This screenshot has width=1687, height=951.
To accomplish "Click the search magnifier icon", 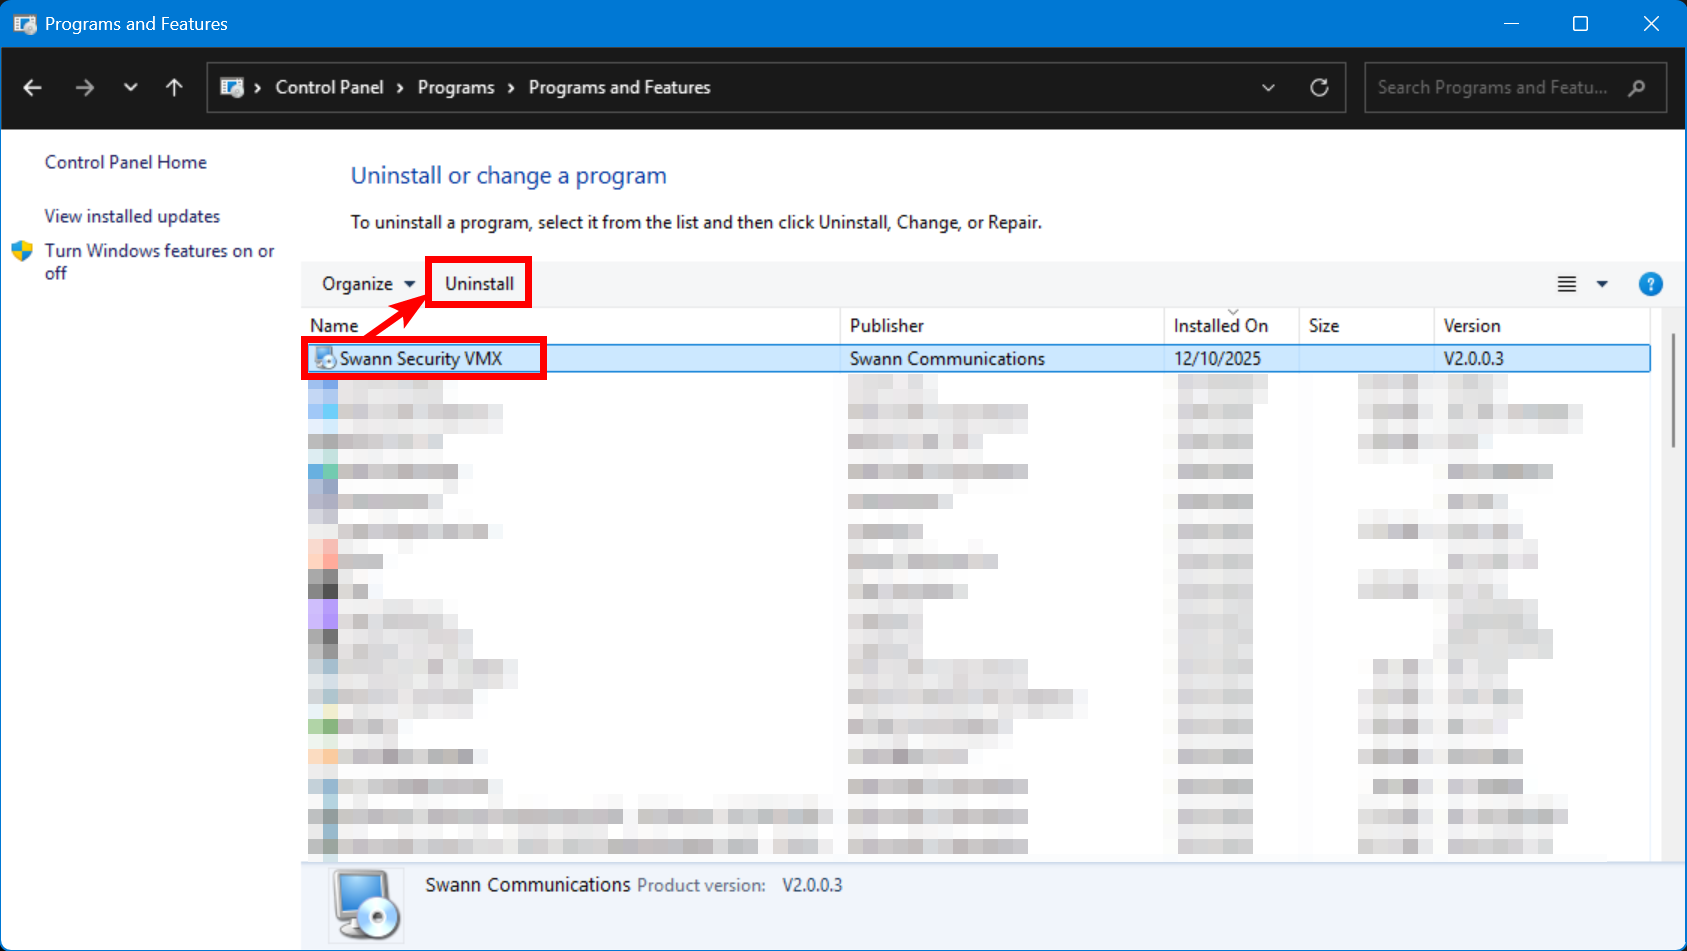I will pyautogui.click(x=1637, y=88).
